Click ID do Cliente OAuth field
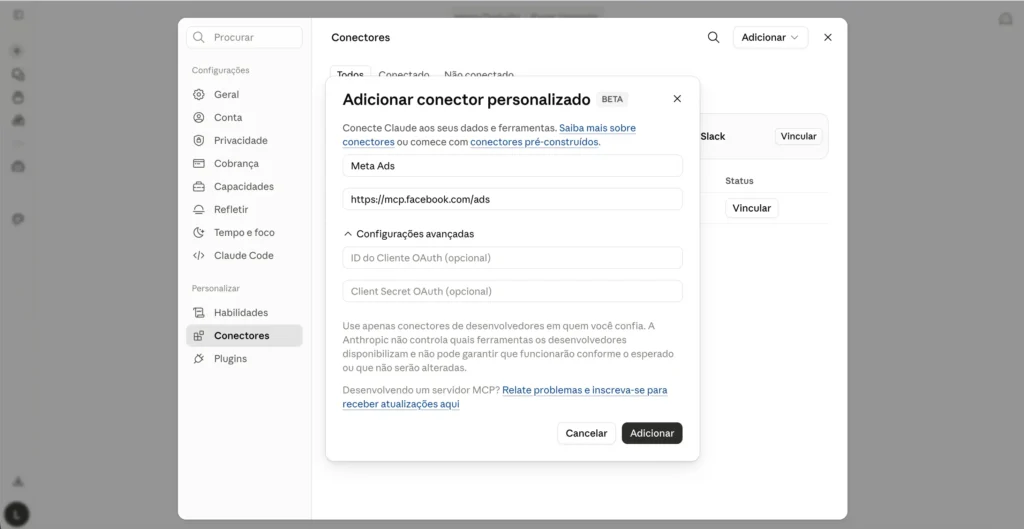The width and height of the screenshot is (1024, 529). point(513,258)
